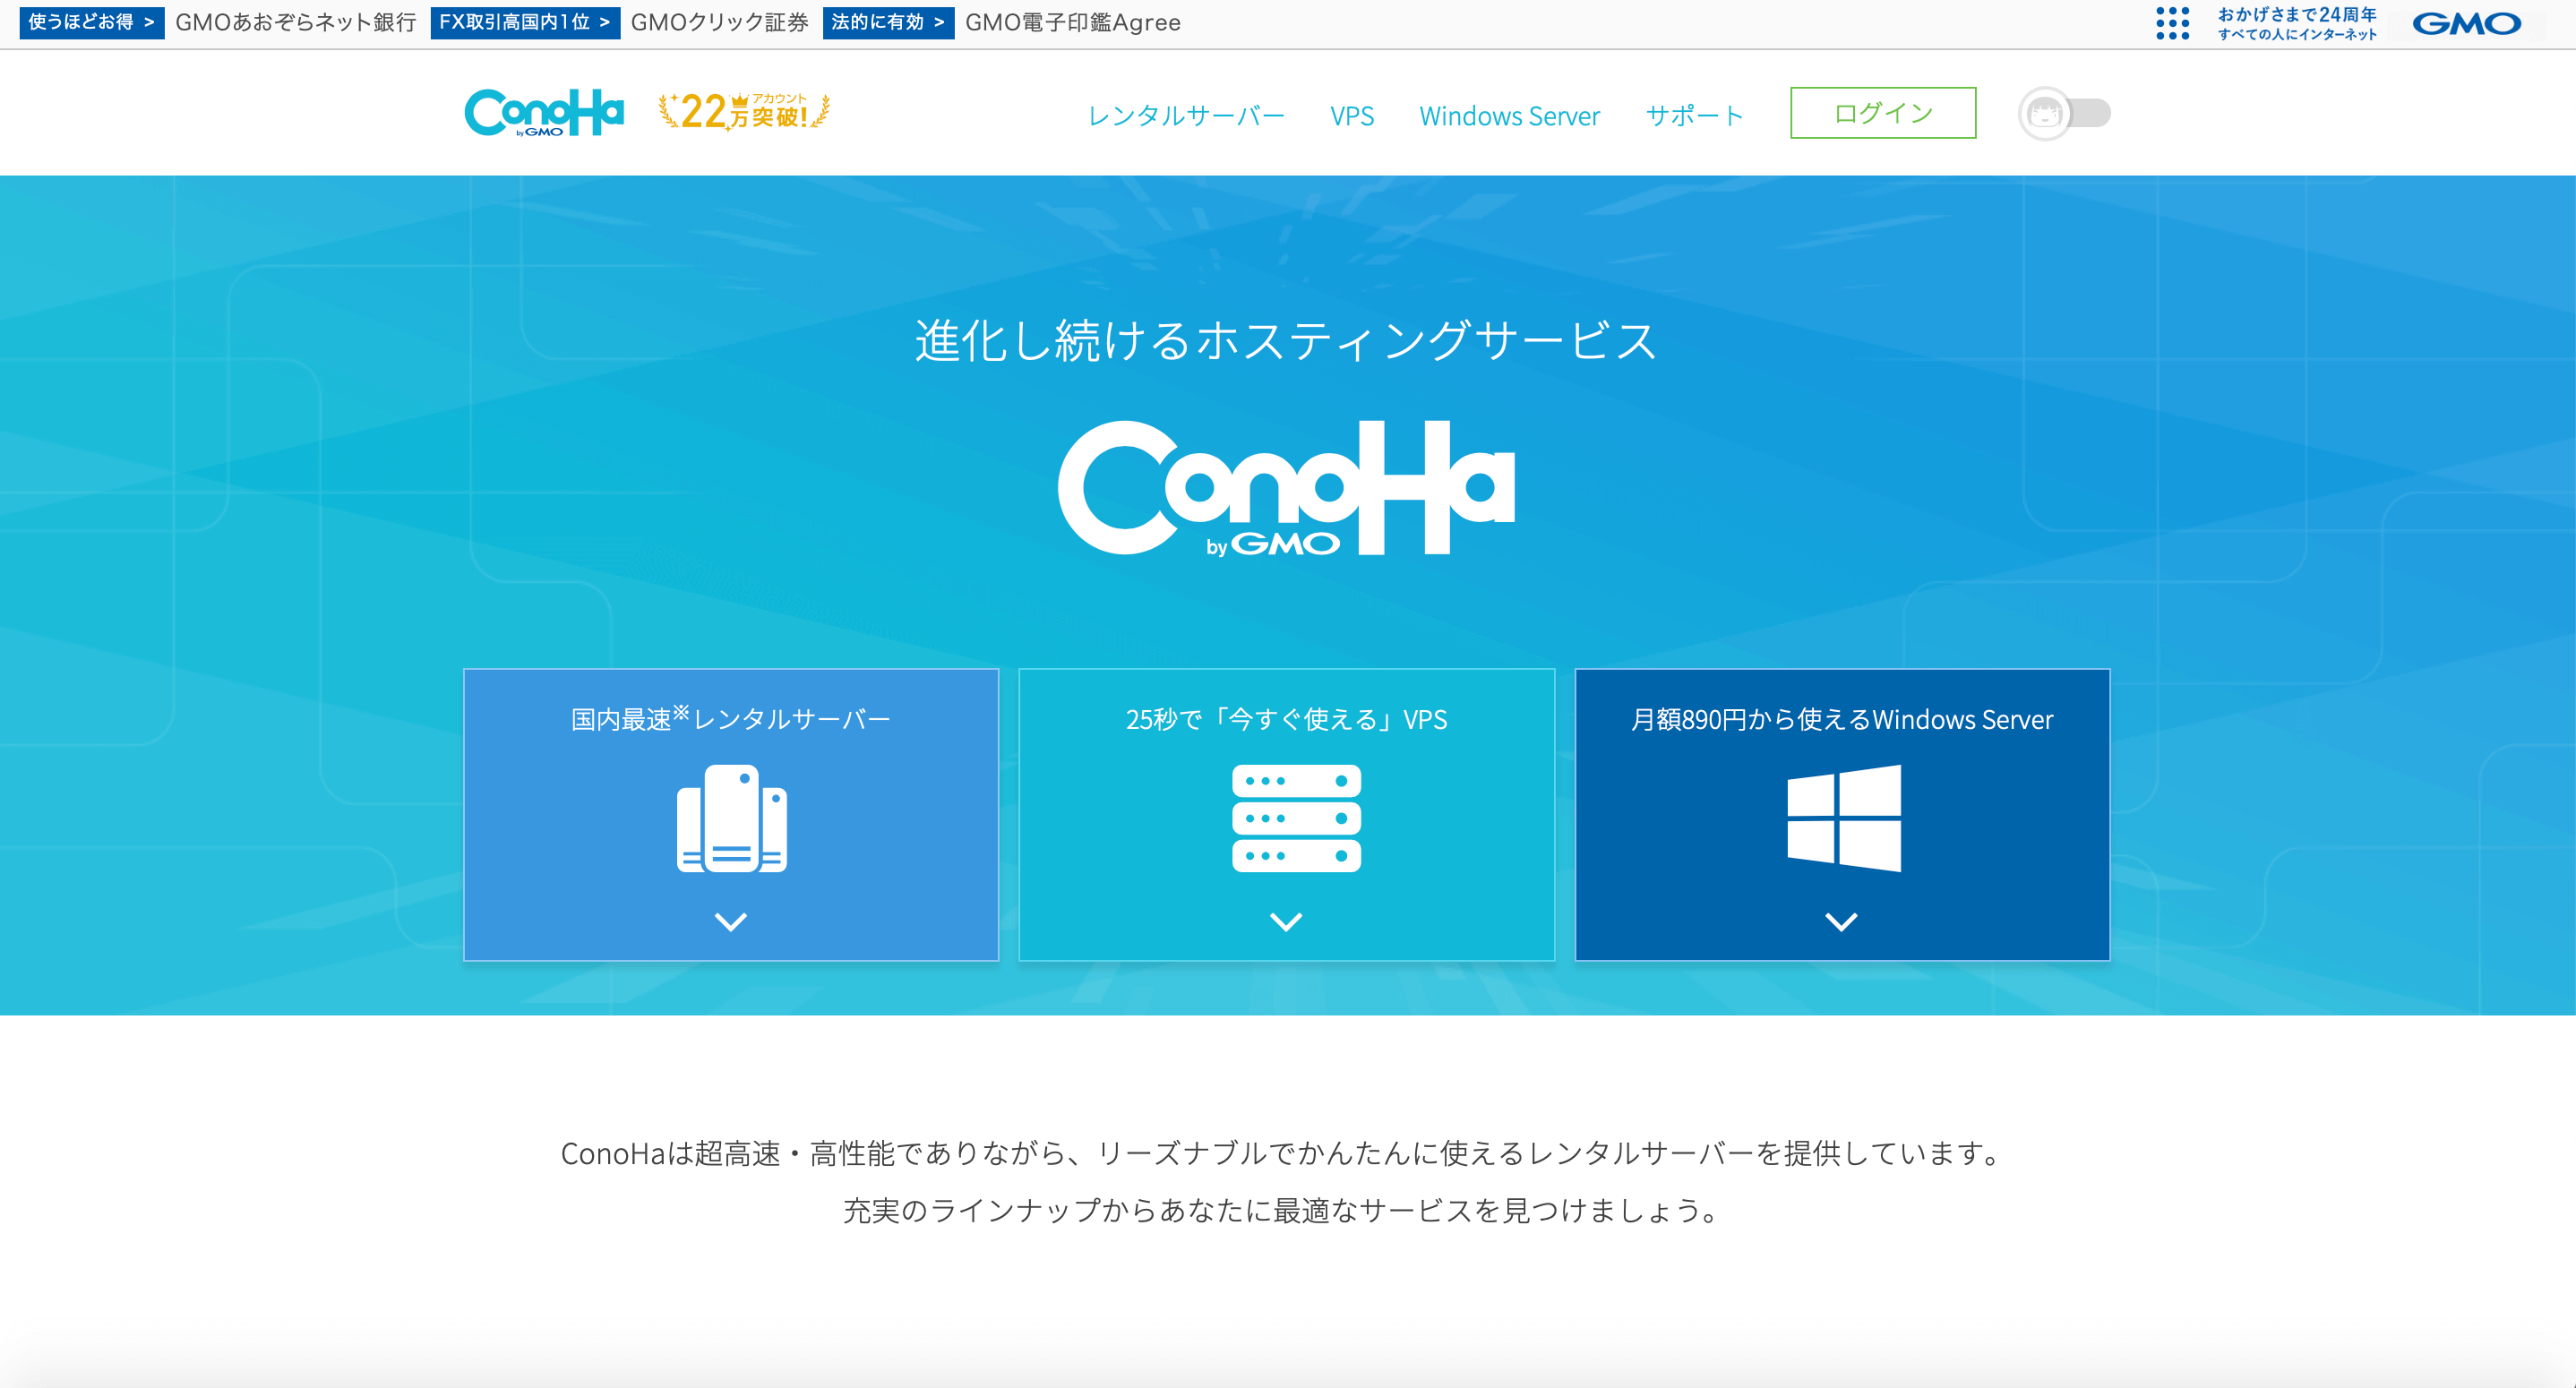Screen dimensions: 2576x1388
Task: Click the 進化し続けるホスティングサービス heading
Action: pyautogui.click(x=1286, y=340)
